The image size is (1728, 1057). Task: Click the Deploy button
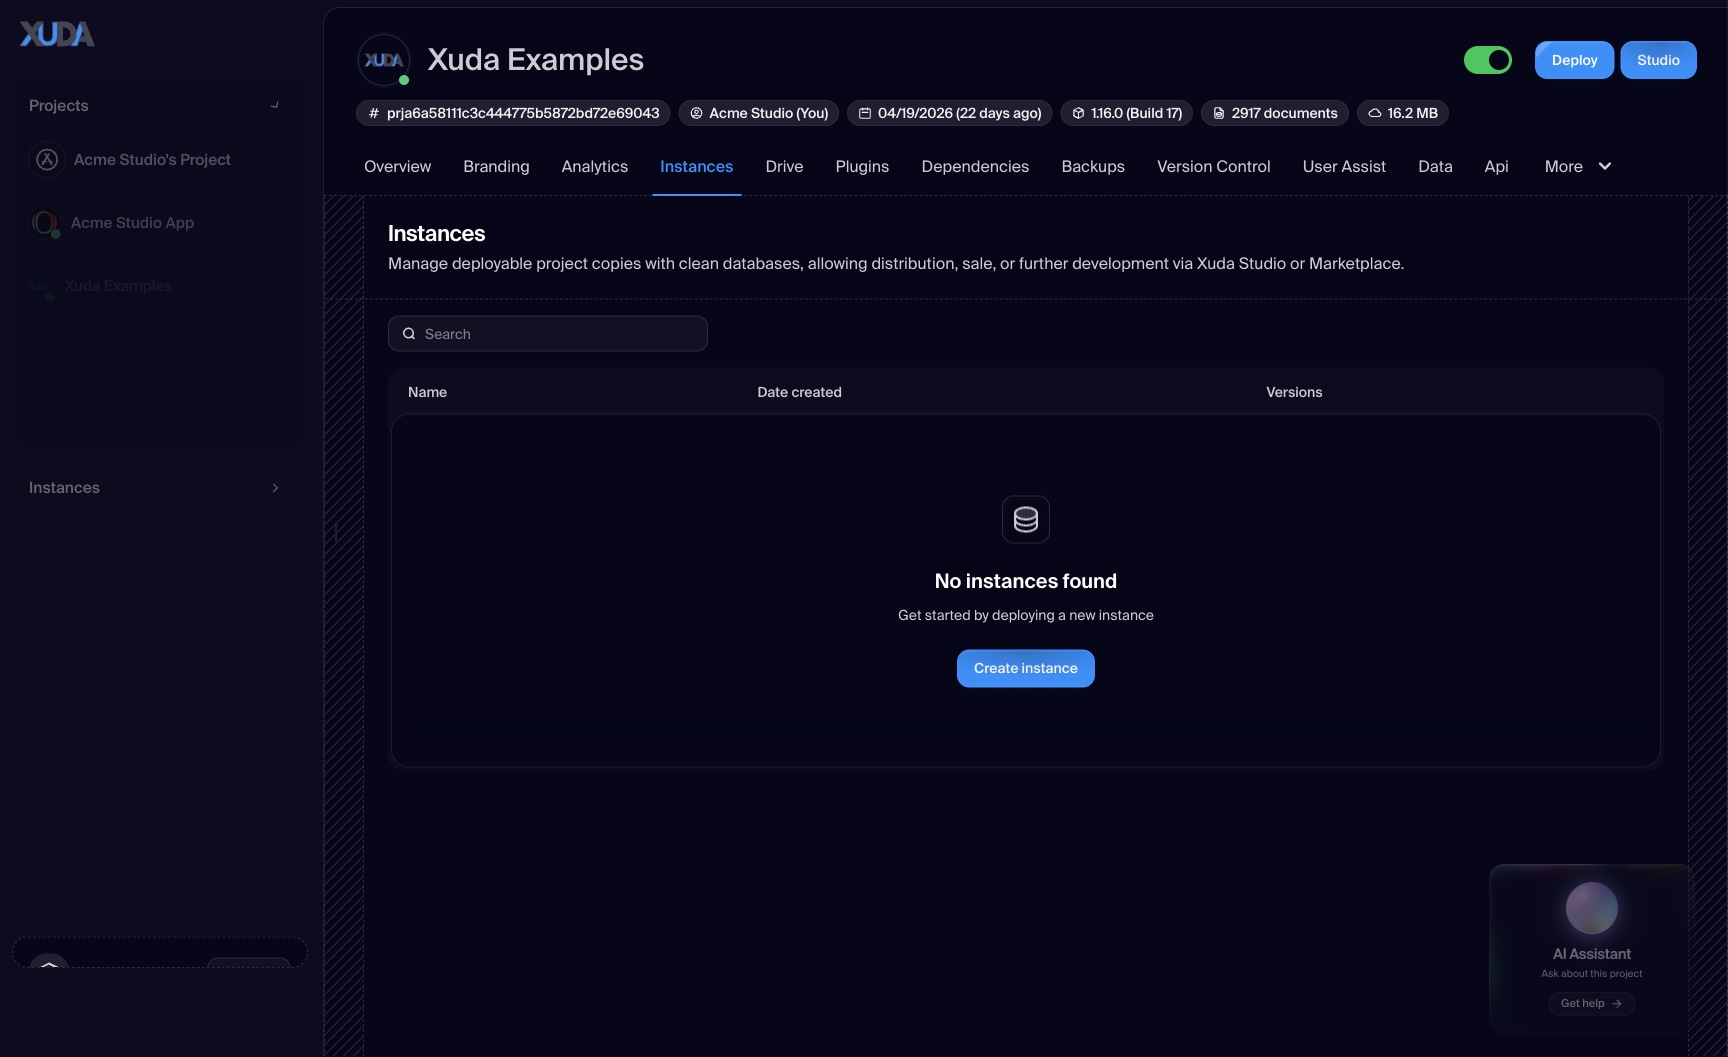click(1574, 60)
